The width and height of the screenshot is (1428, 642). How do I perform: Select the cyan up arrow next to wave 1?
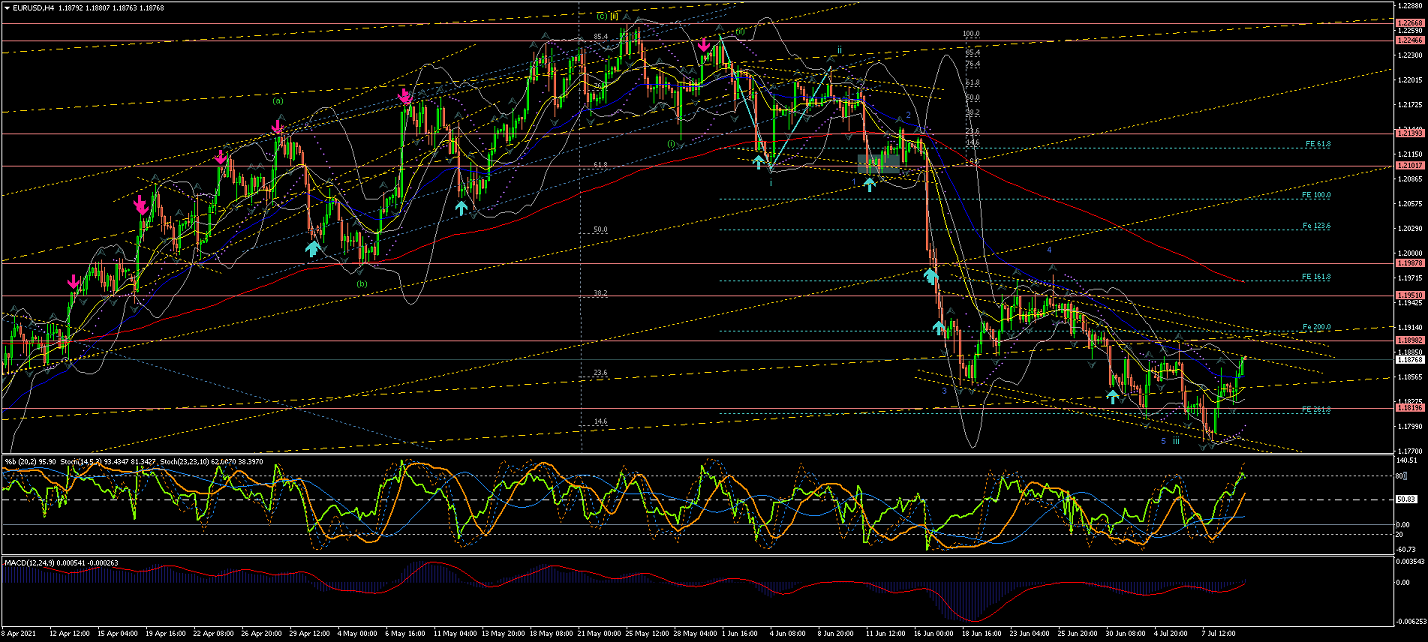point(869,184)
